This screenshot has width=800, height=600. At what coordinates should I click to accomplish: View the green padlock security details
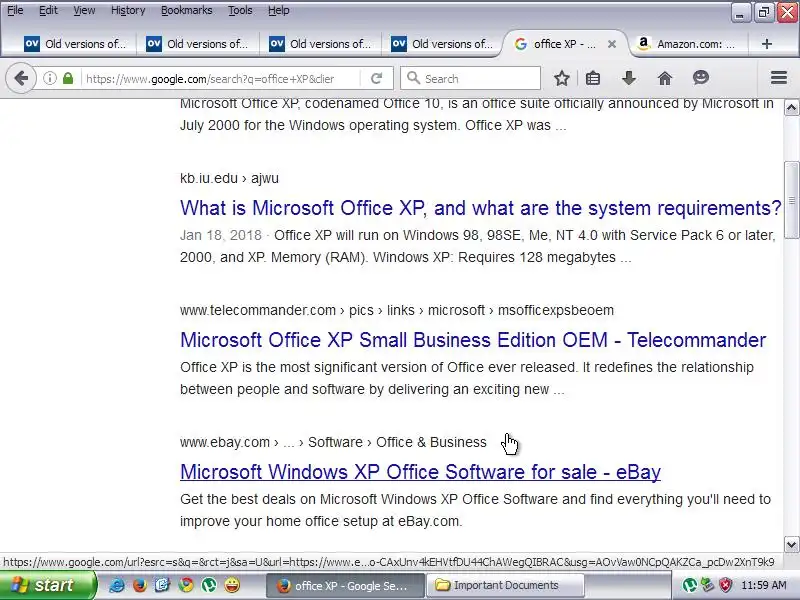(x=68, y=79)
